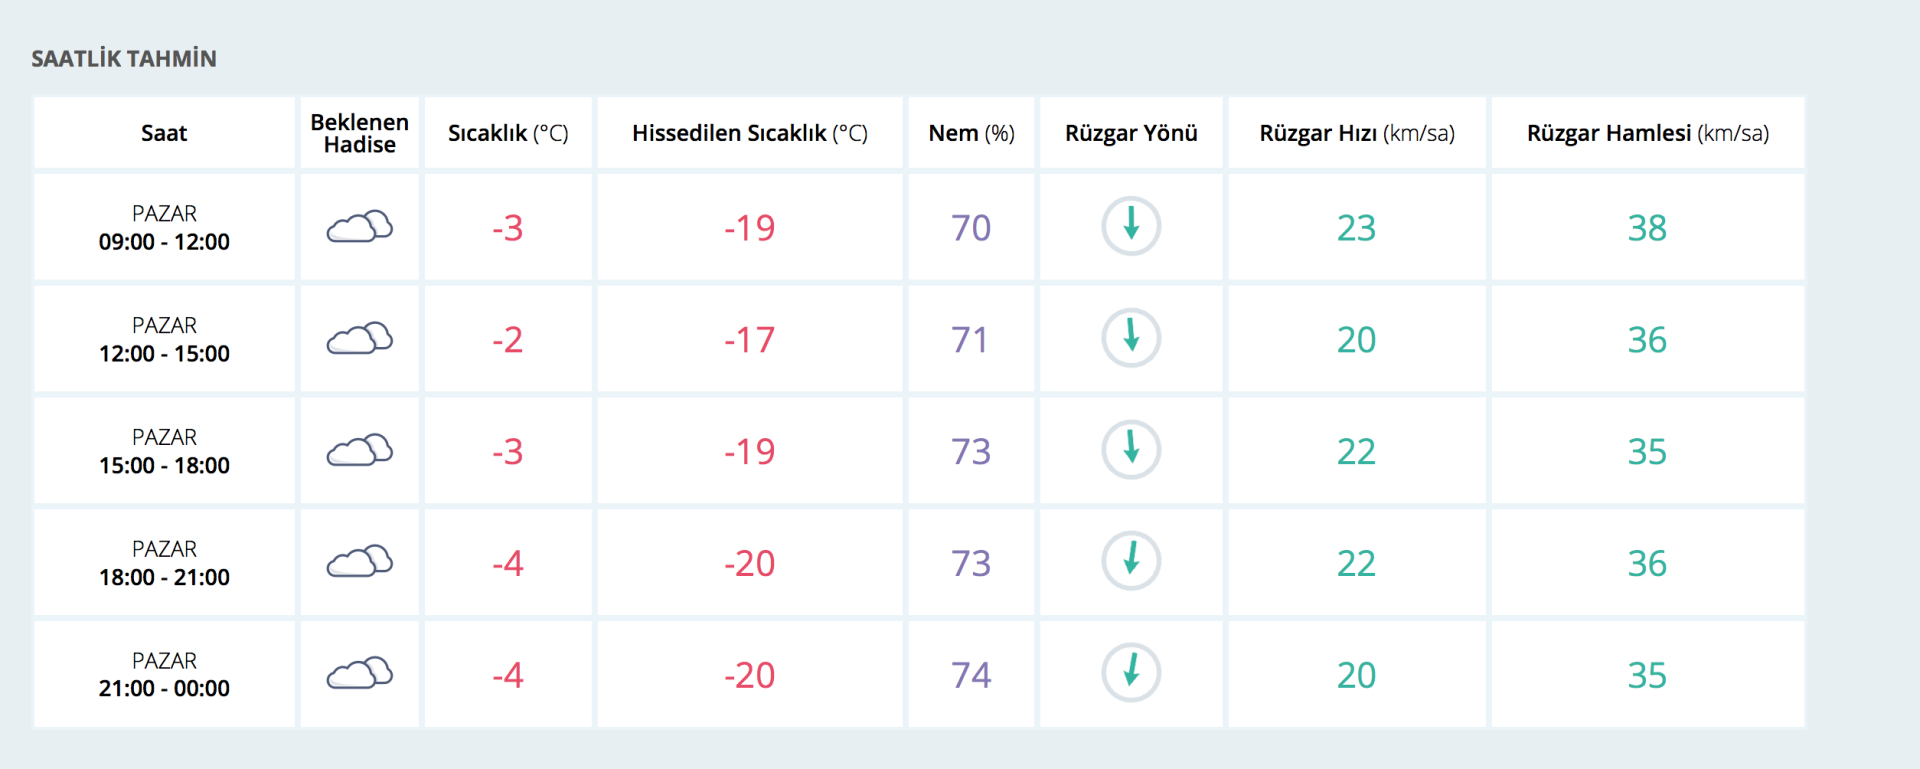Image resolution: width=1920 pixels, height=769 pixels.
Task: Click the wind direction arrow for 18:00 - 21:00
Action: point(1131,561)
